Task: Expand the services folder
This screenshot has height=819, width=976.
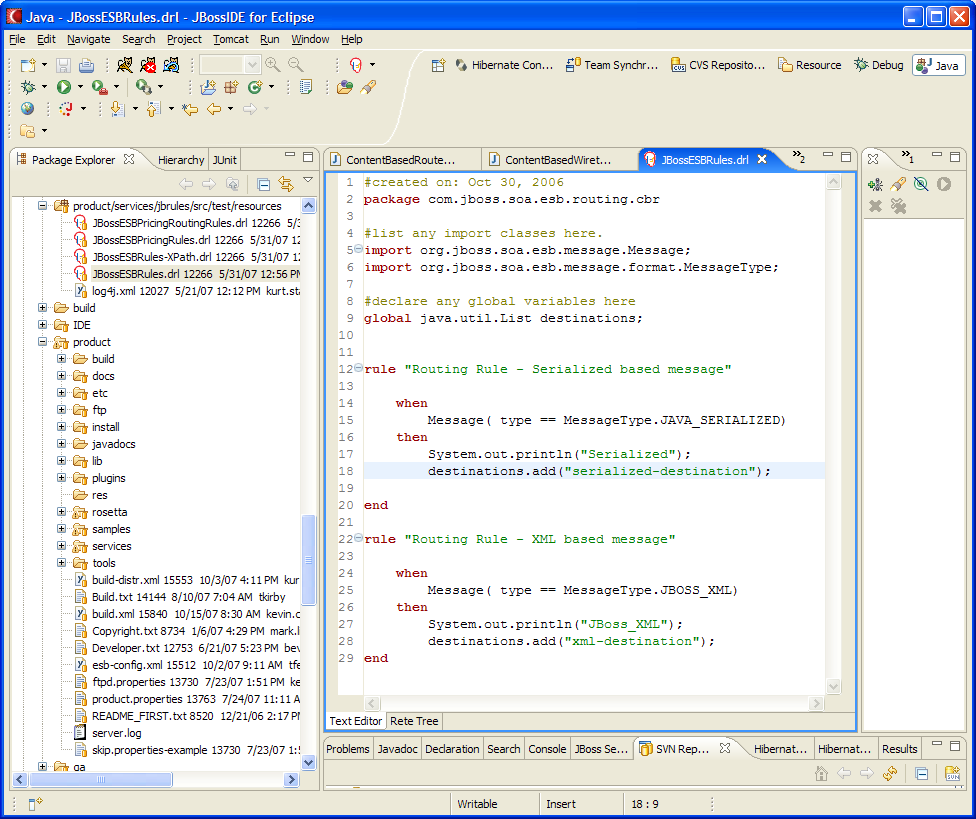Action: pos(61,545)
